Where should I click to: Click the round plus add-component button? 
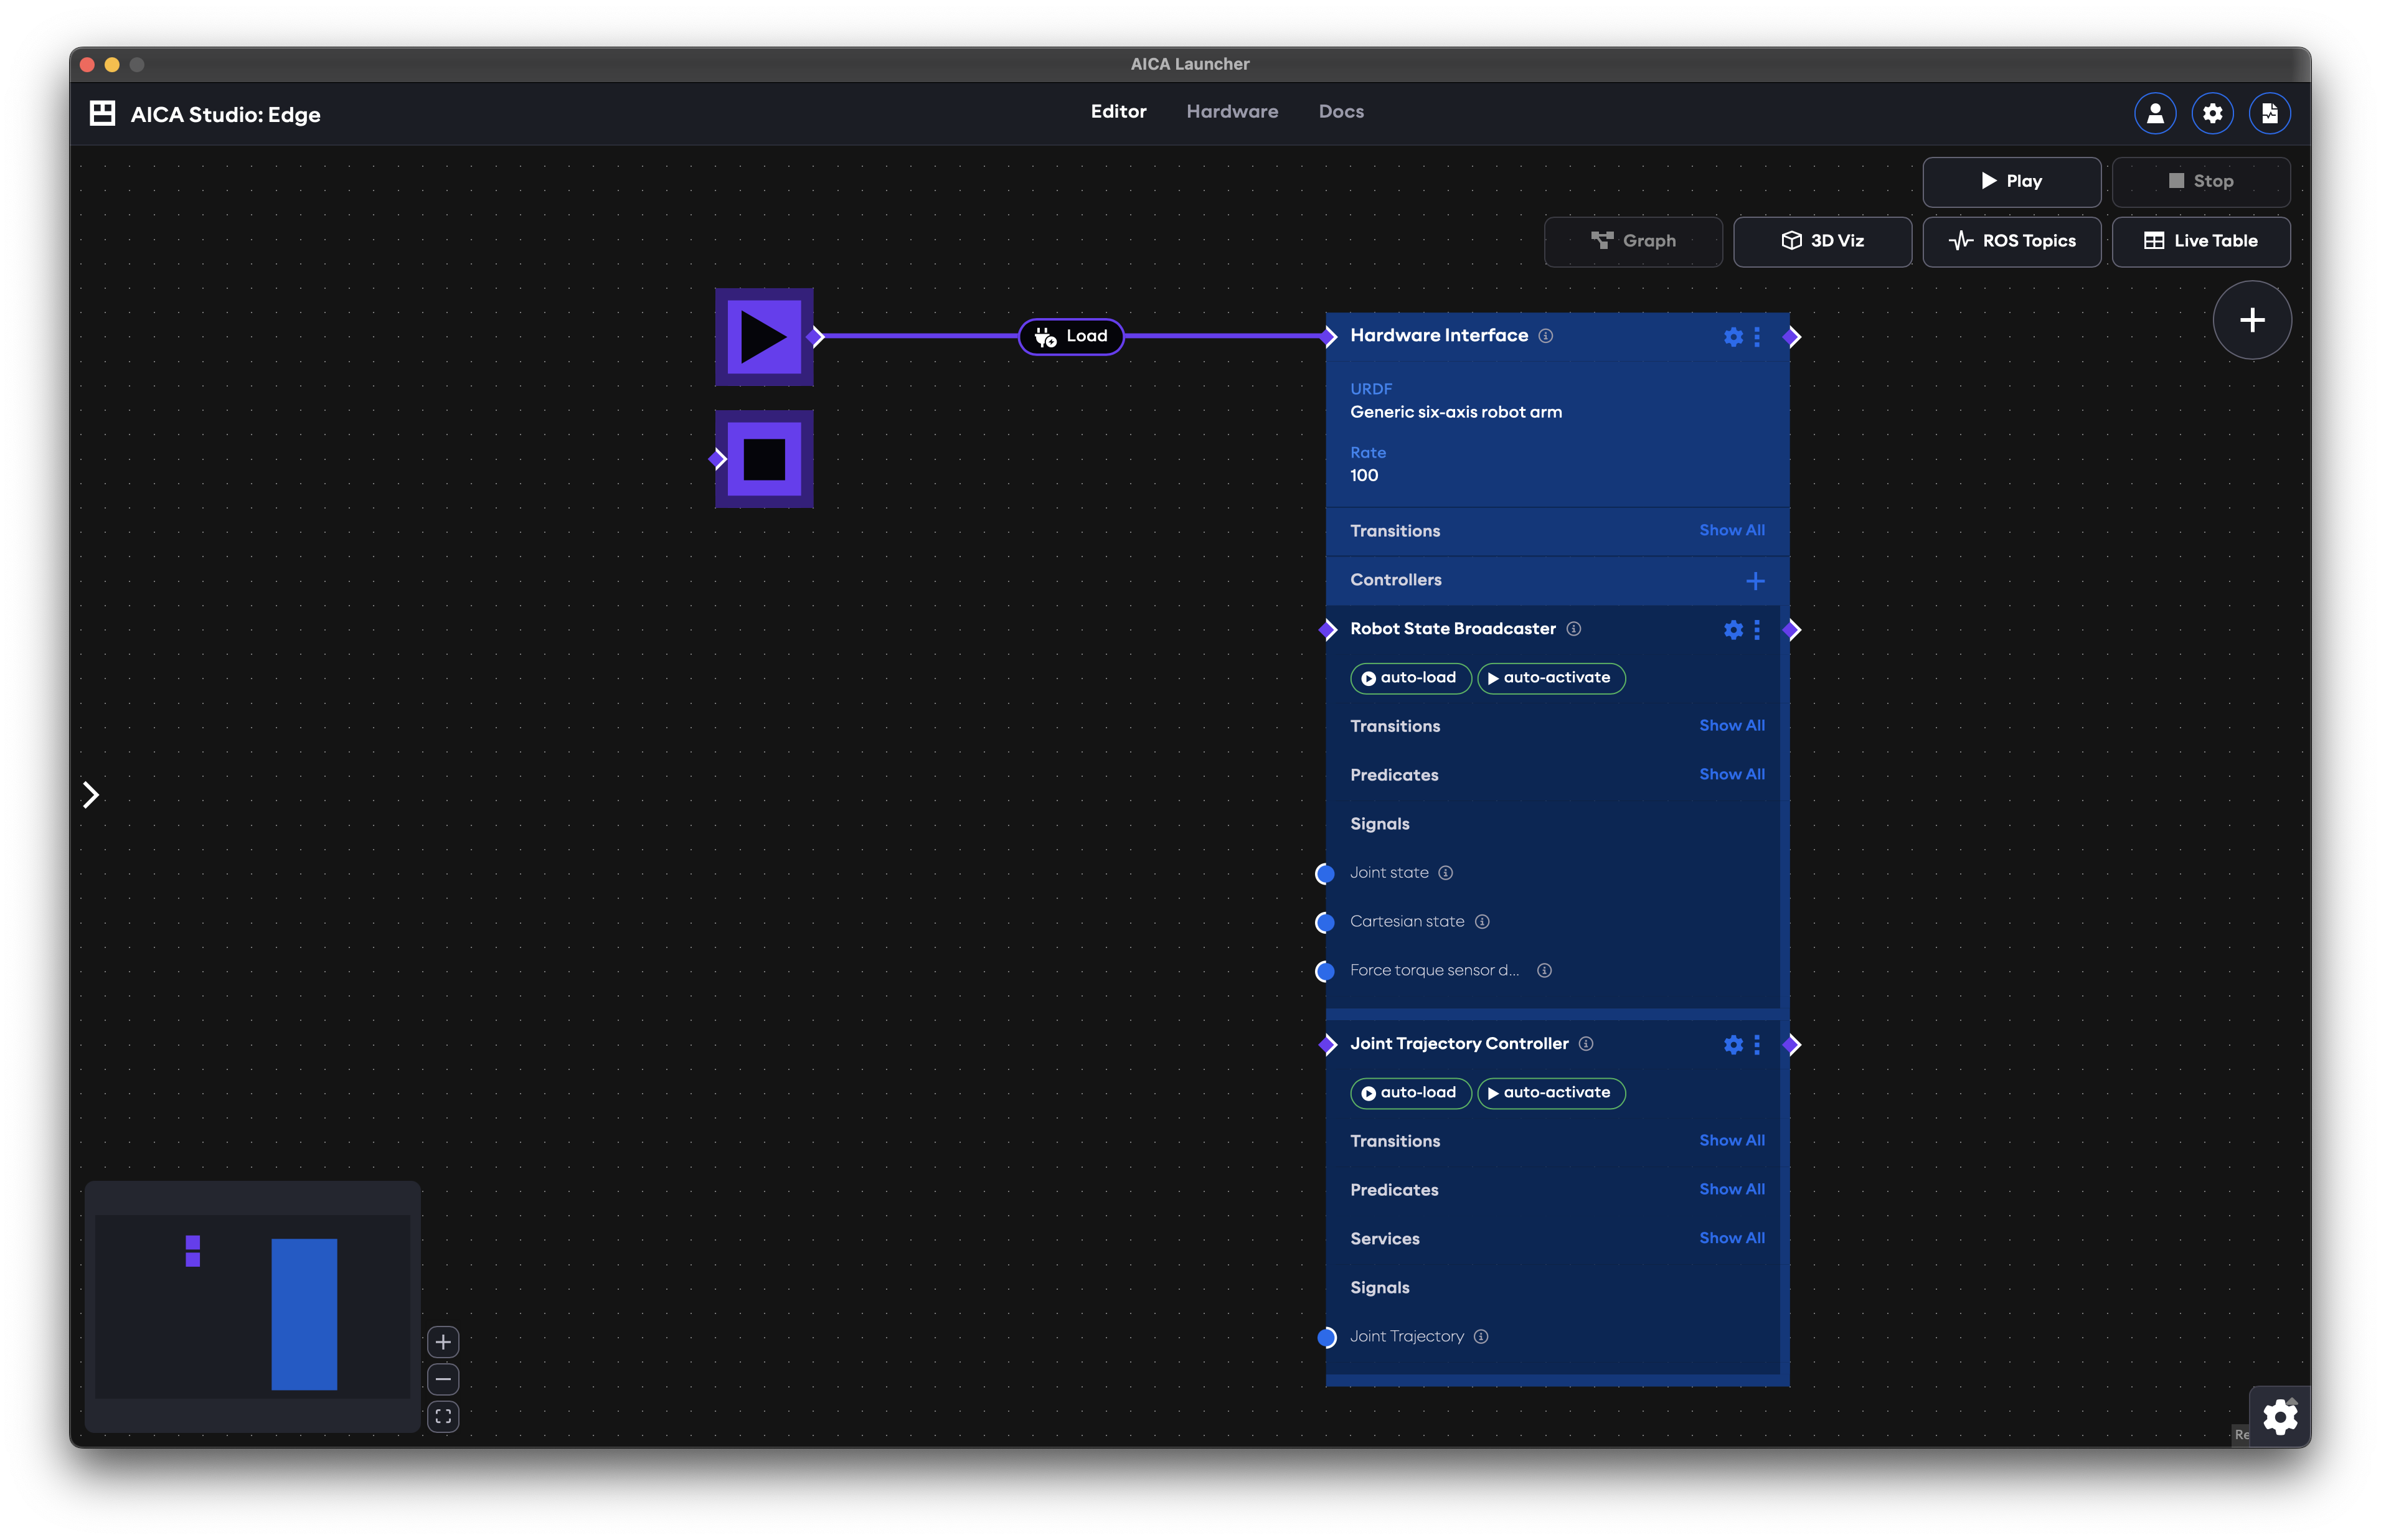coord(2251,320)
